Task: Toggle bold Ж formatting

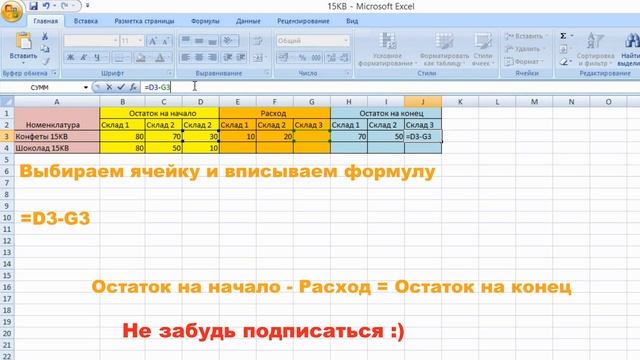Action: 71,58
